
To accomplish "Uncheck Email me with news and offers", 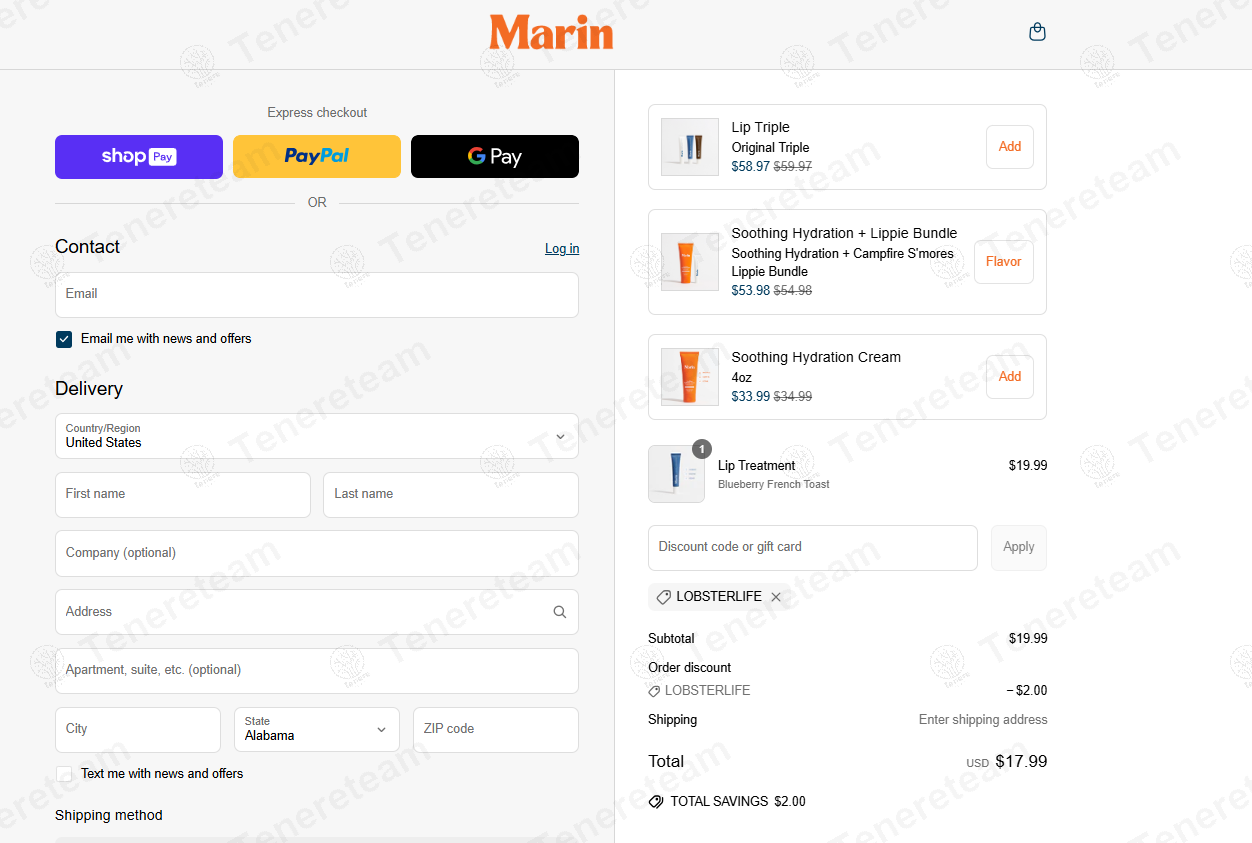I will click(x=64, y=339).
